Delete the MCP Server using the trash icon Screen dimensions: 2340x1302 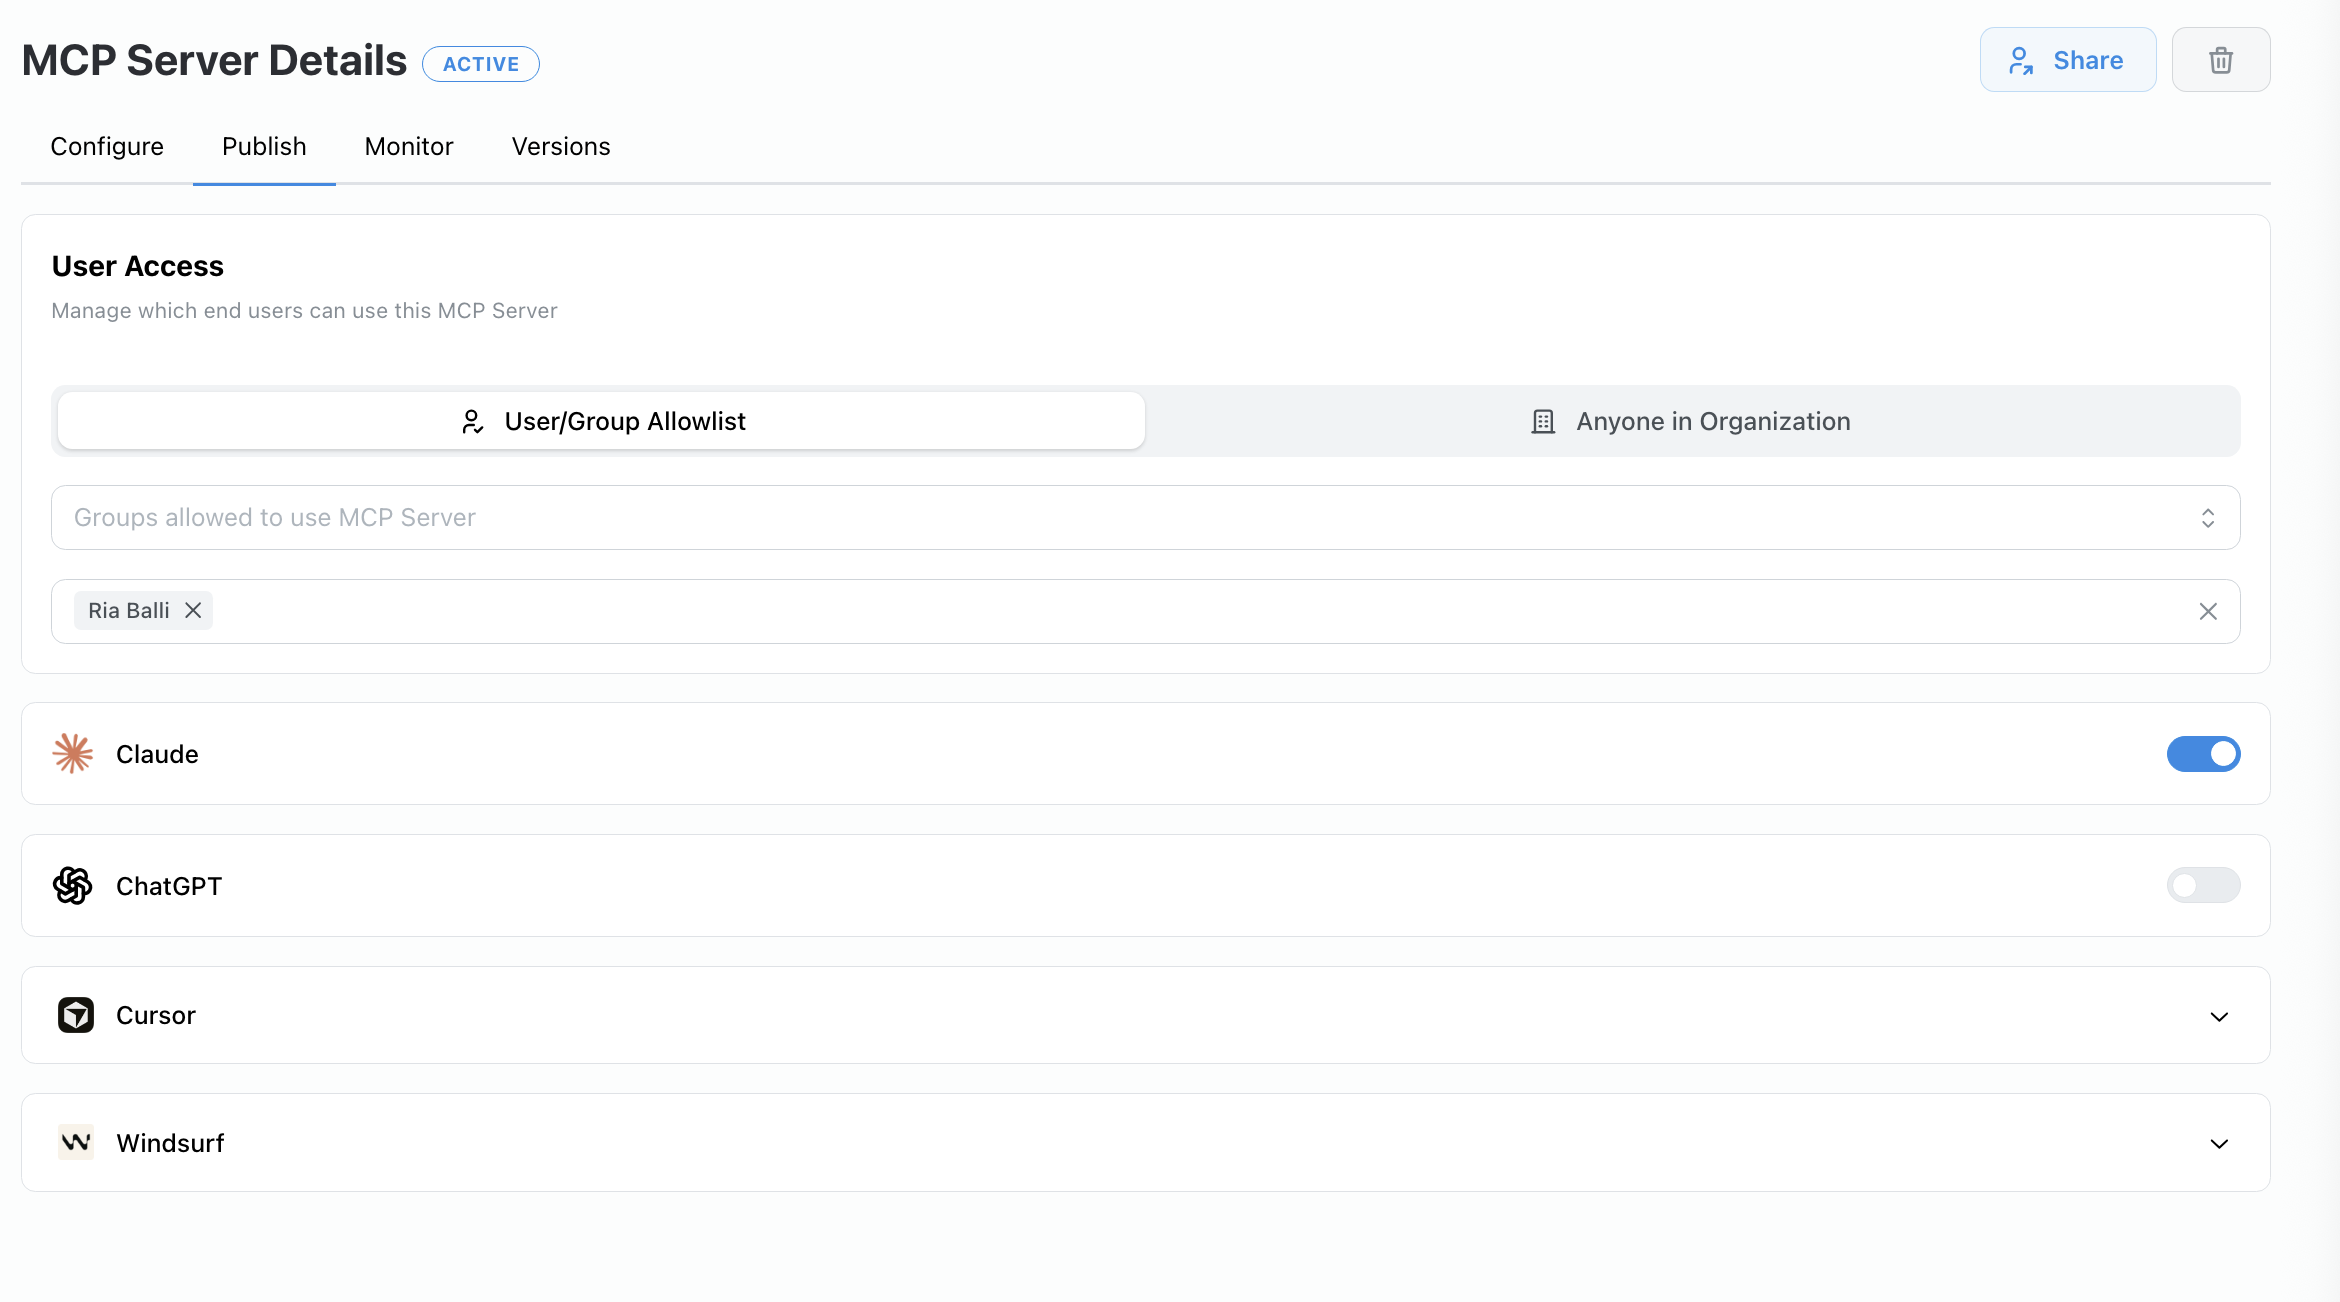point(2220,59)
